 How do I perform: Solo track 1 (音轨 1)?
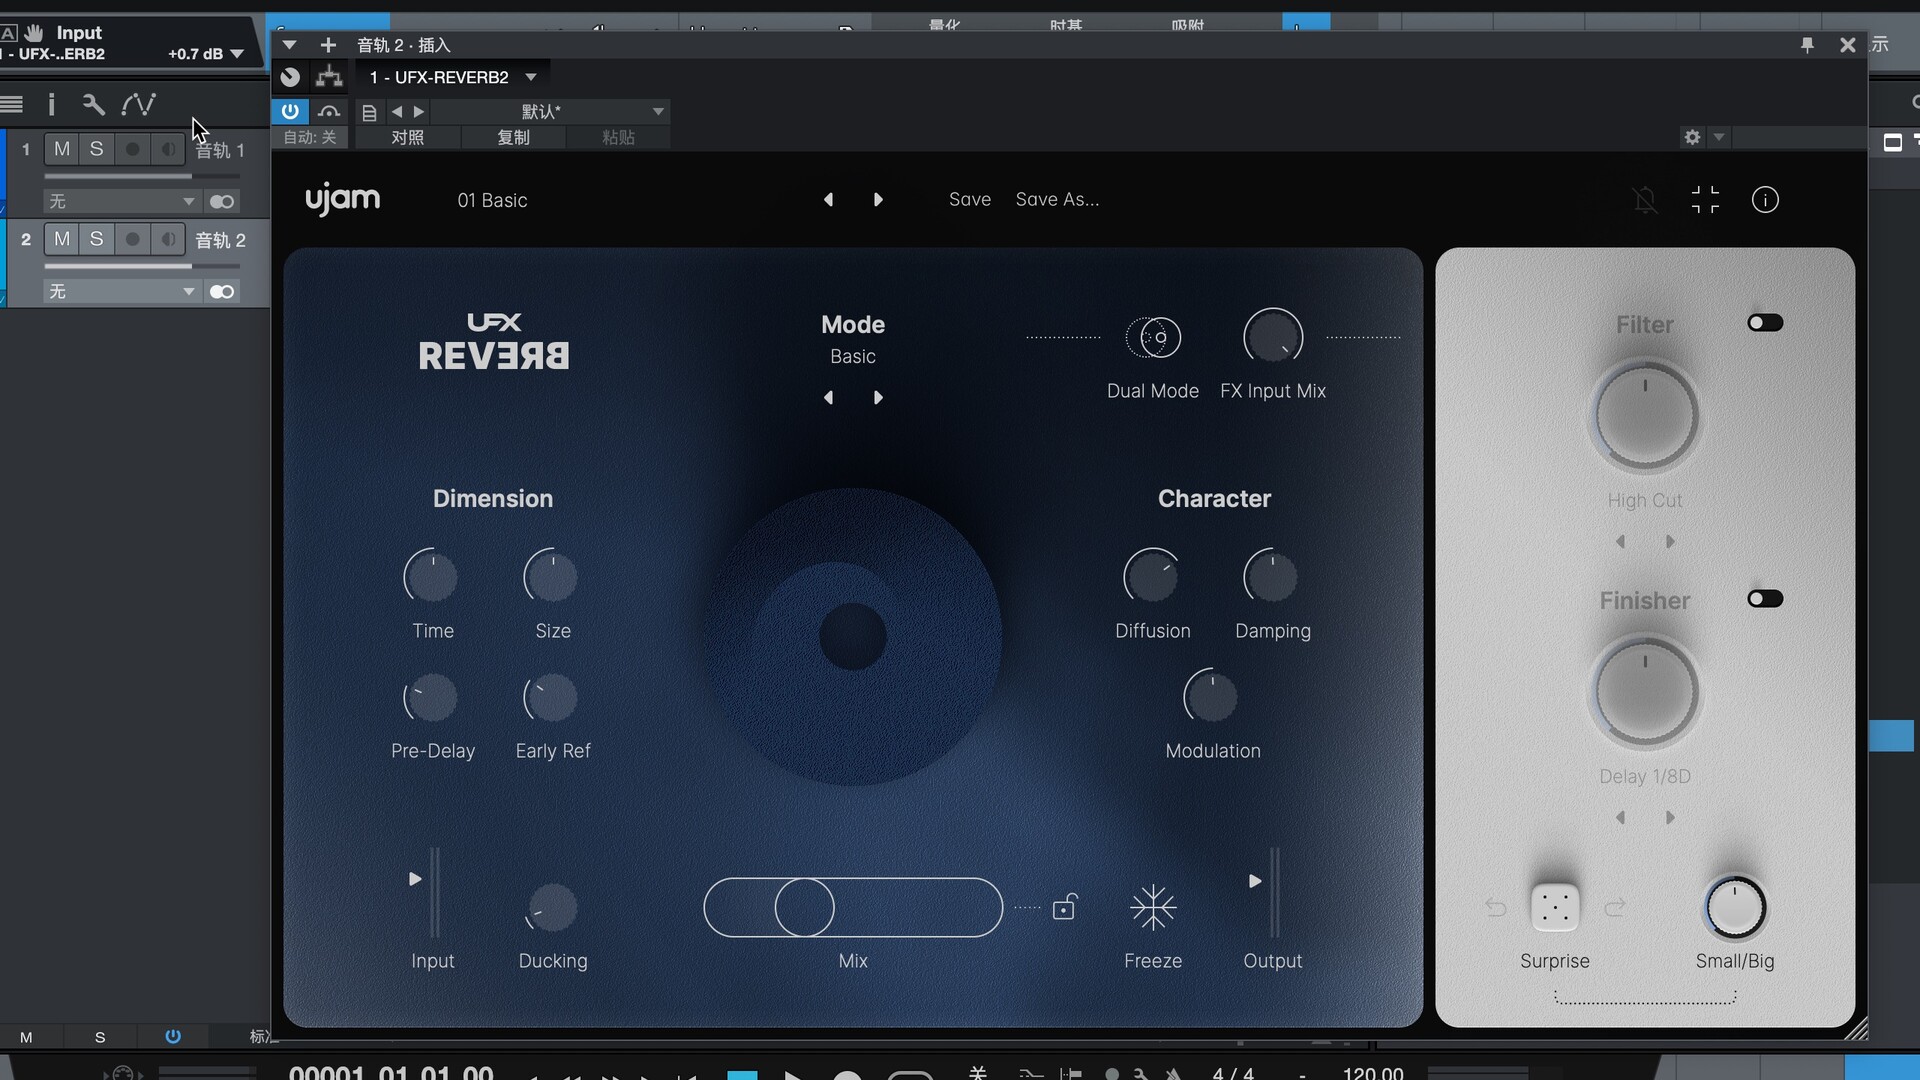click(96, 149)
